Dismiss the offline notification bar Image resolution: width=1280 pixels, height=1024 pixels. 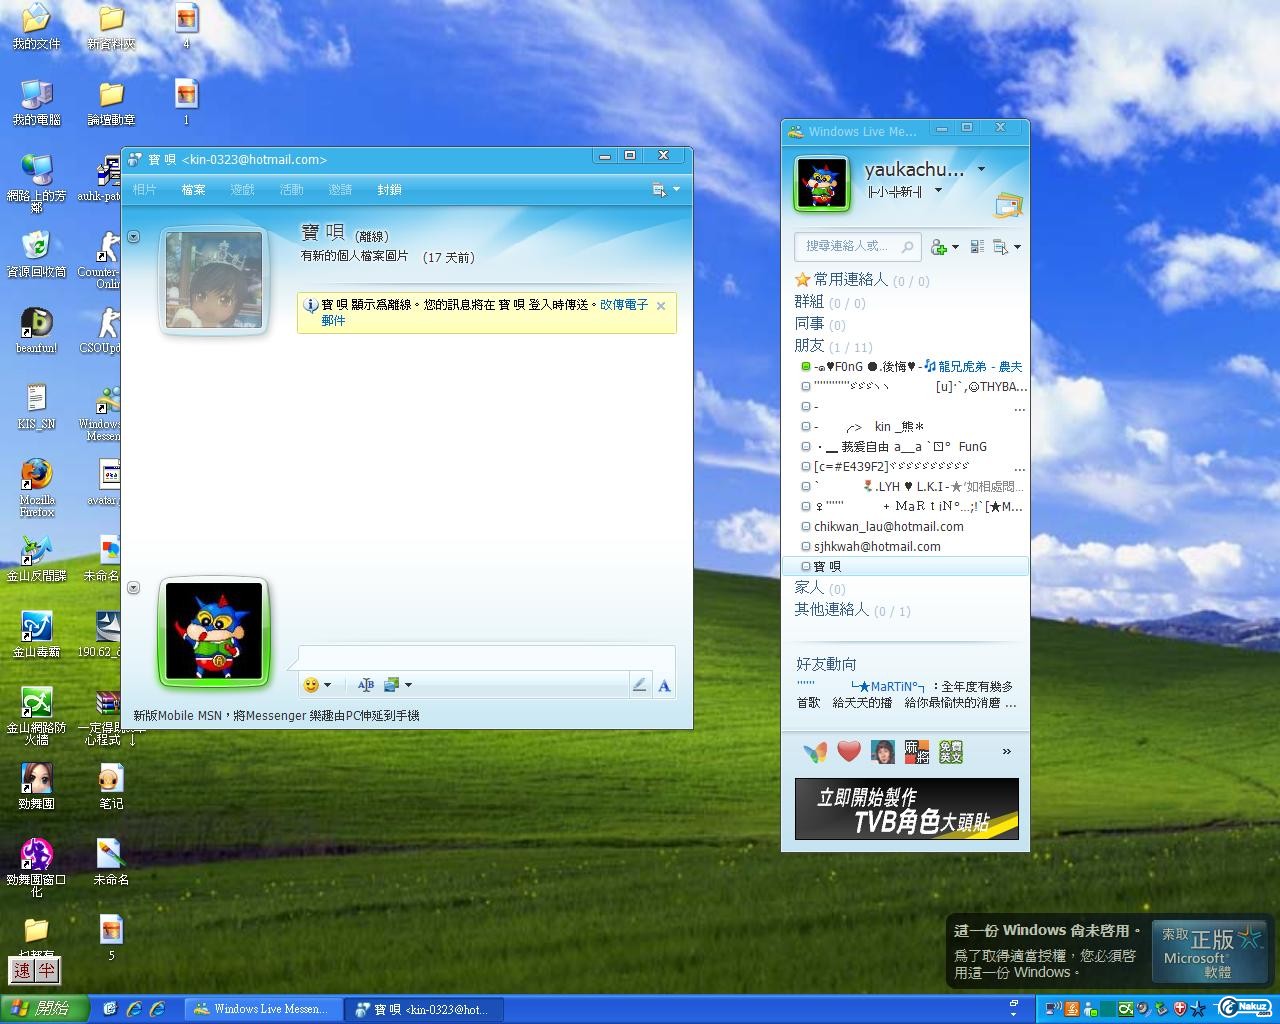click(661, 306)
